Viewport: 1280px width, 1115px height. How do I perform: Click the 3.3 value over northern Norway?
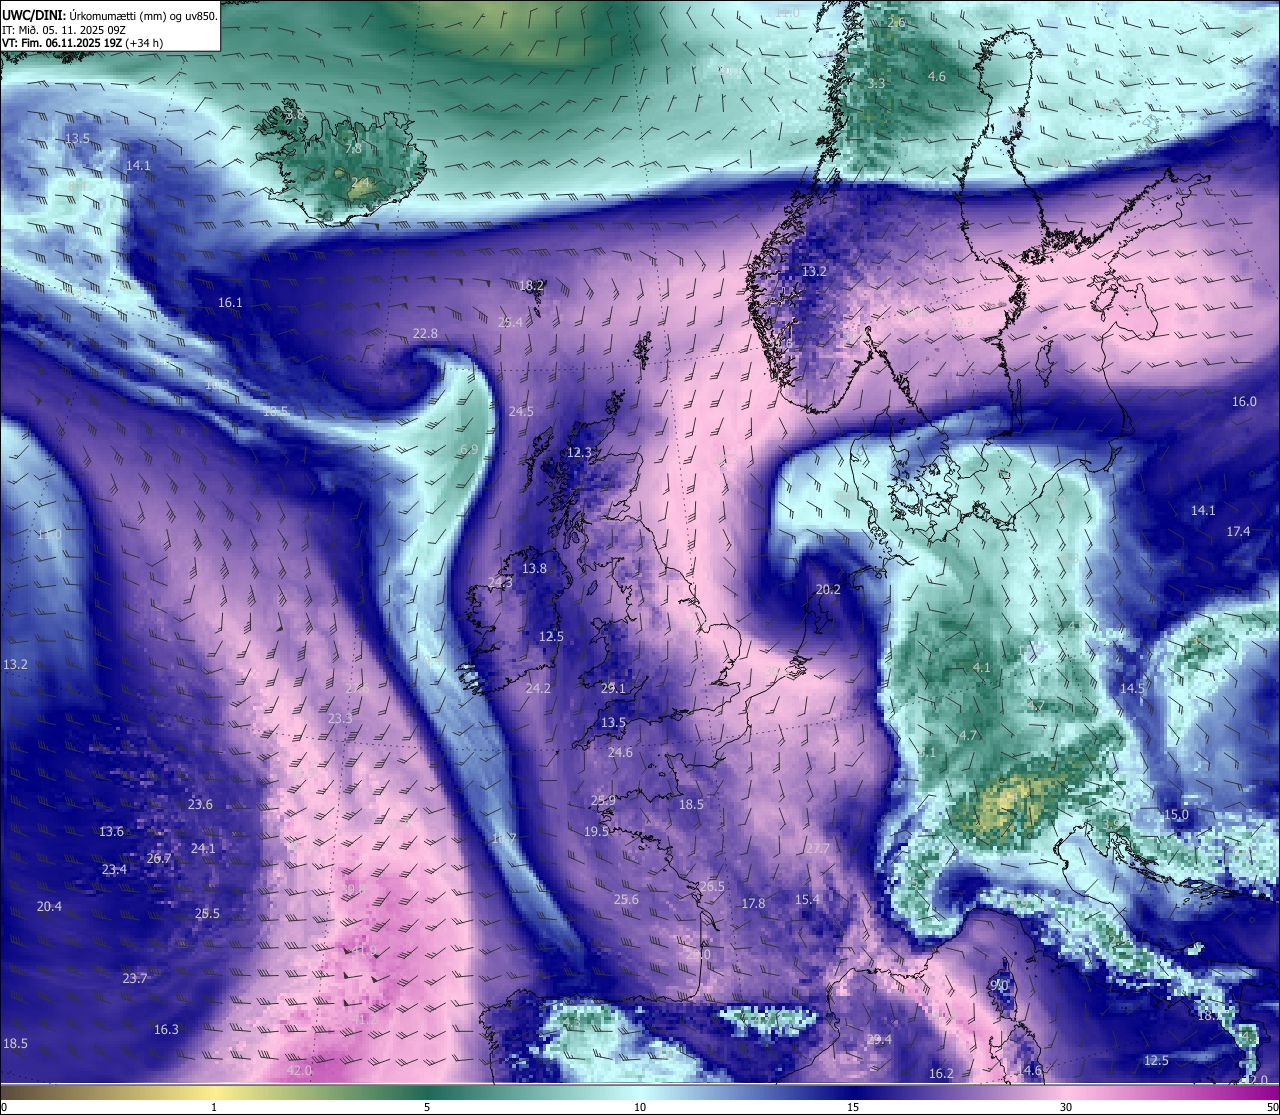click(876, 83)
